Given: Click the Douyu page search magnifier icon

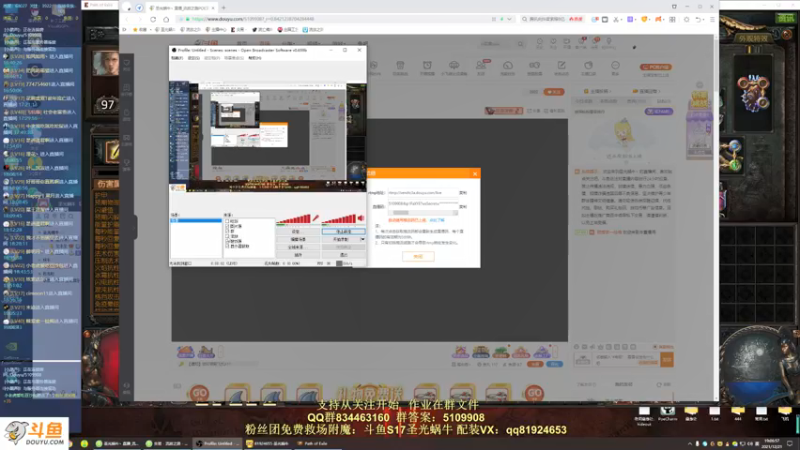Looking at the screenshot, I should pos(520,44).
